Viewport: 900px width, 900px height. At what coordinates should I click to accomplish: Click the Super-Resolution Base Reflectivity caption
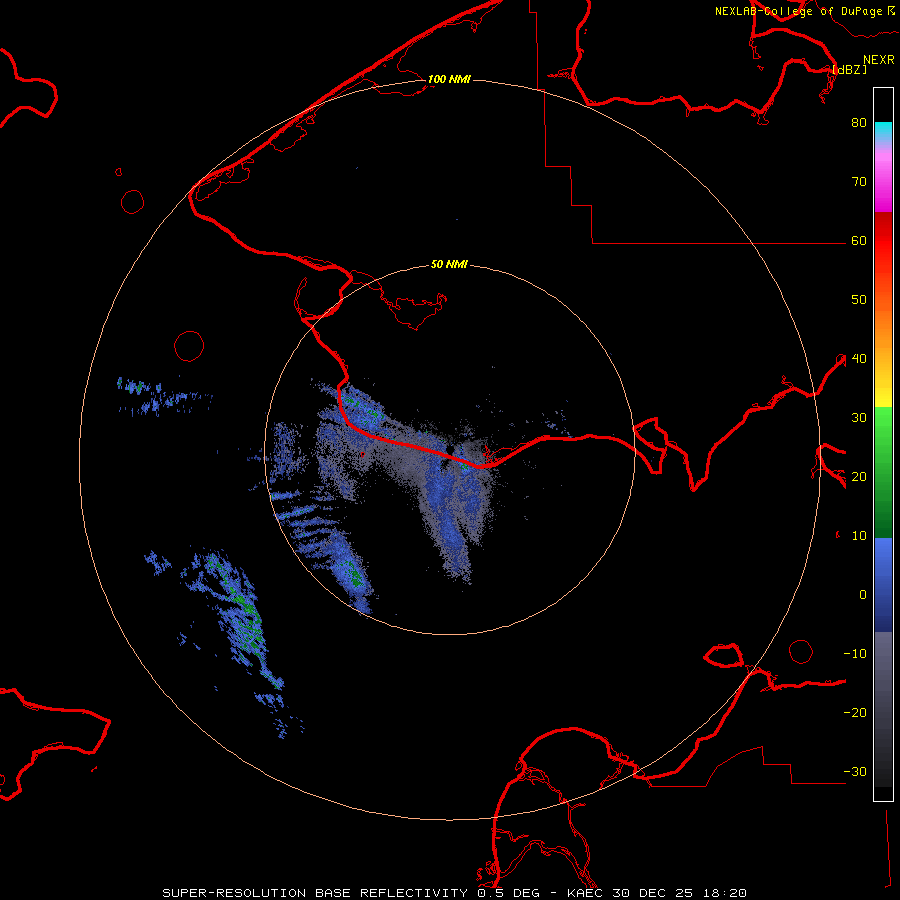pos(455,893)
